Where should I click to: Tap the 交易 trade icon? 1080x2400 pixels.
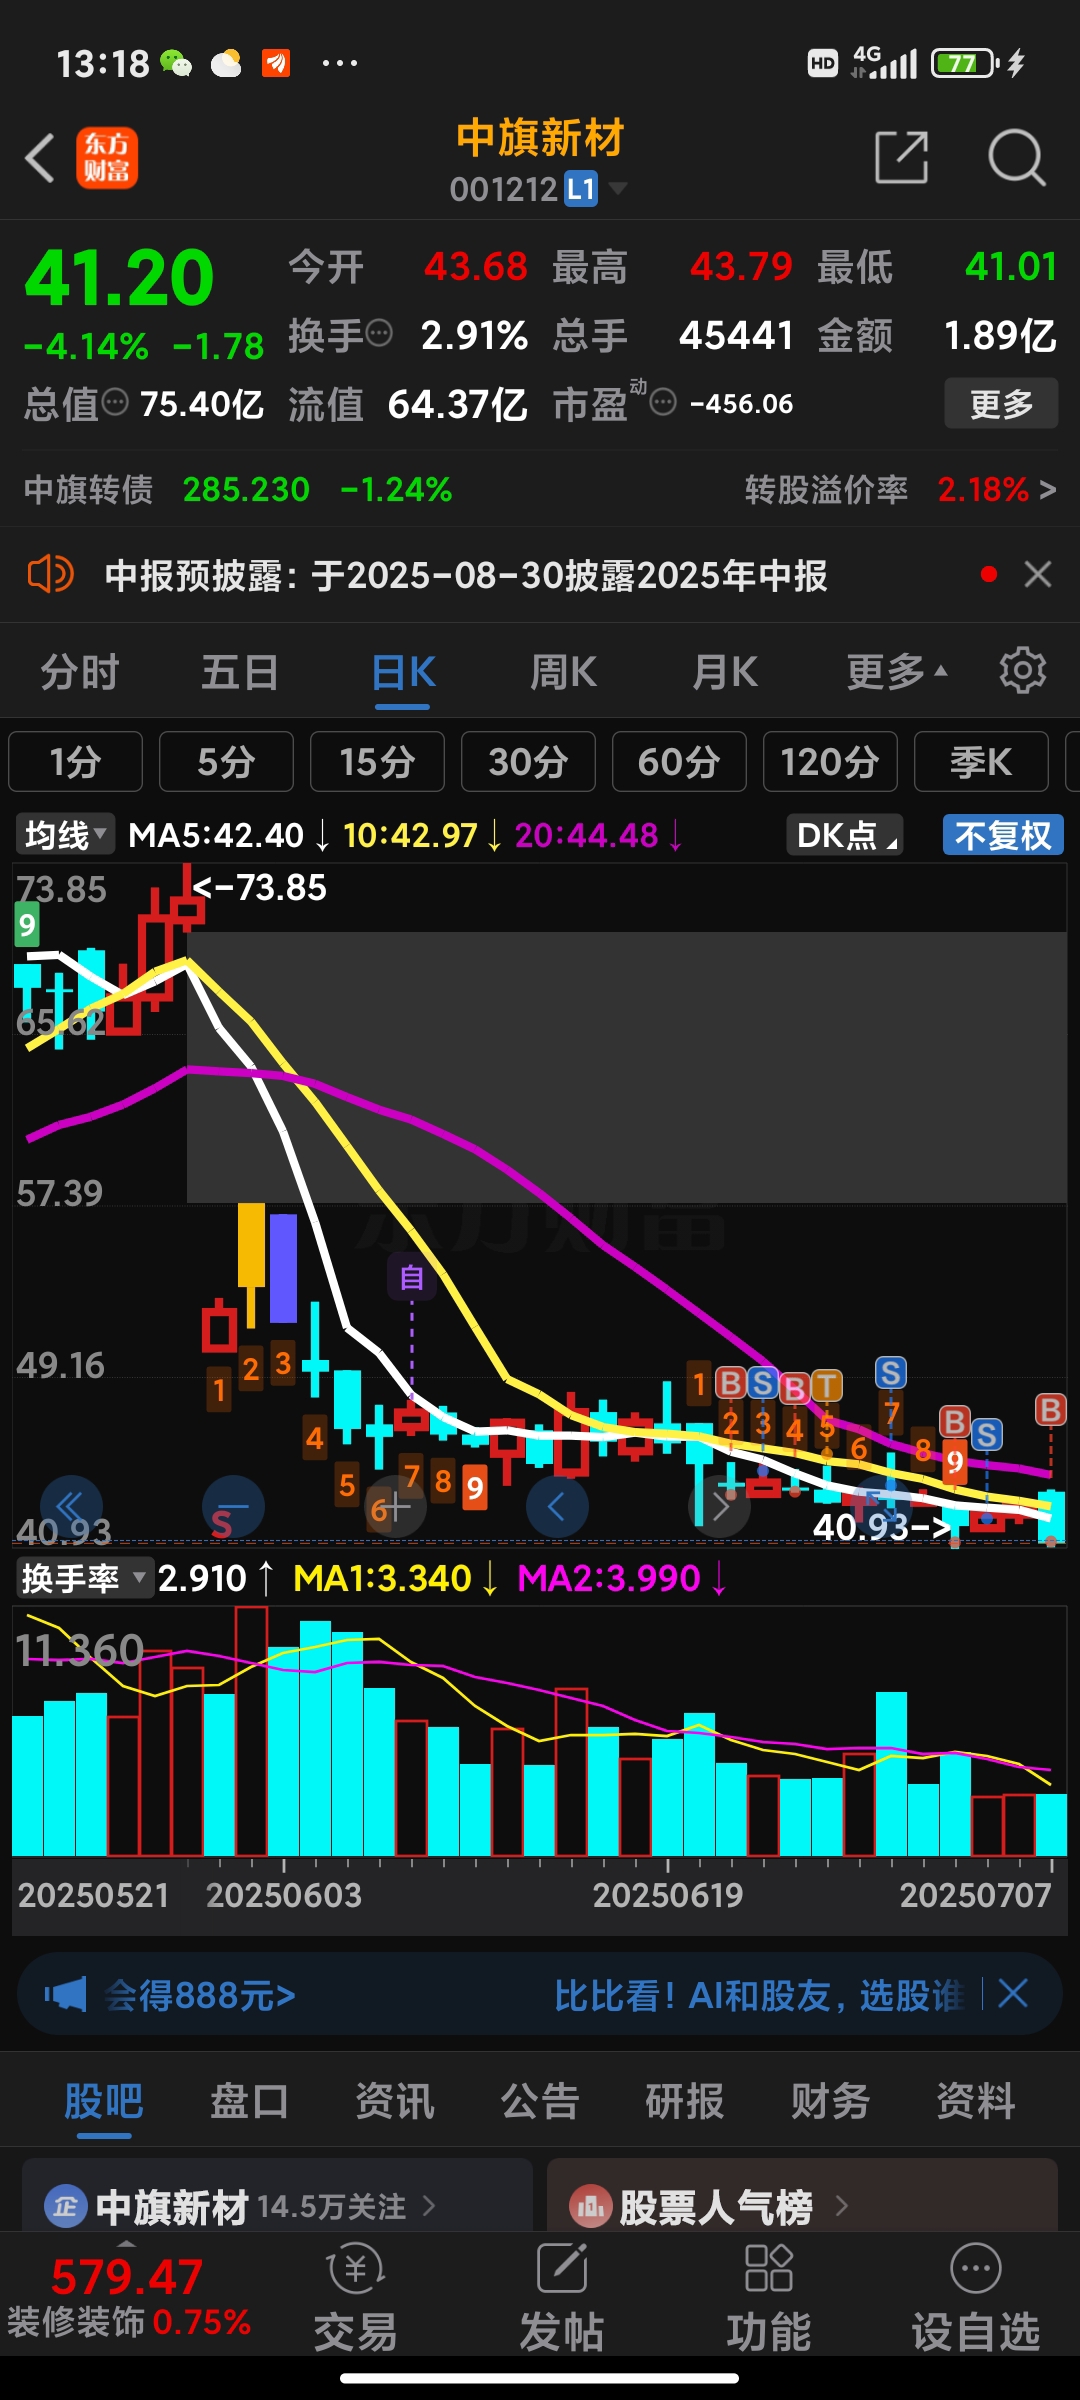[x=356, y=2299]
